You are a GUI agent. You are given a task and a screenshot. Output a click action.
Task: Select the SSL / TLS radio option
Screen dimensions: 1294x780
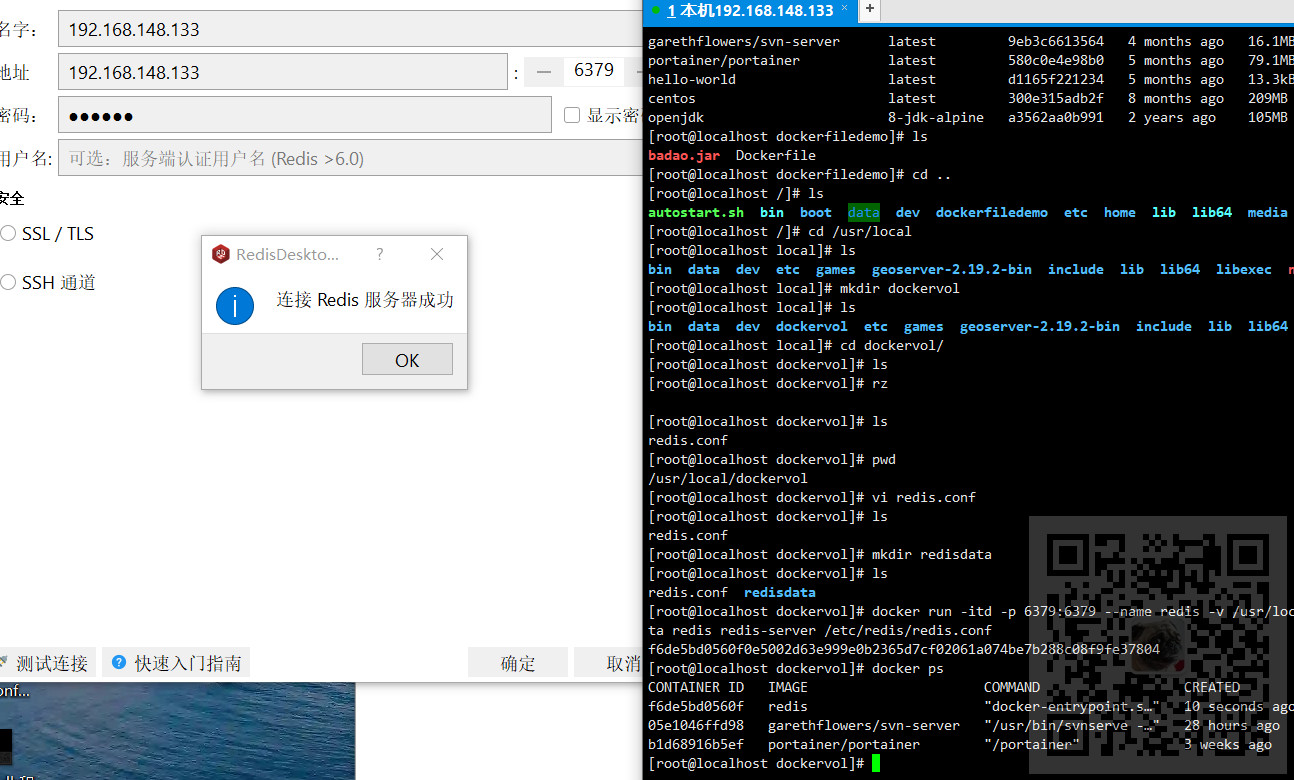click(x=8, y=233)
